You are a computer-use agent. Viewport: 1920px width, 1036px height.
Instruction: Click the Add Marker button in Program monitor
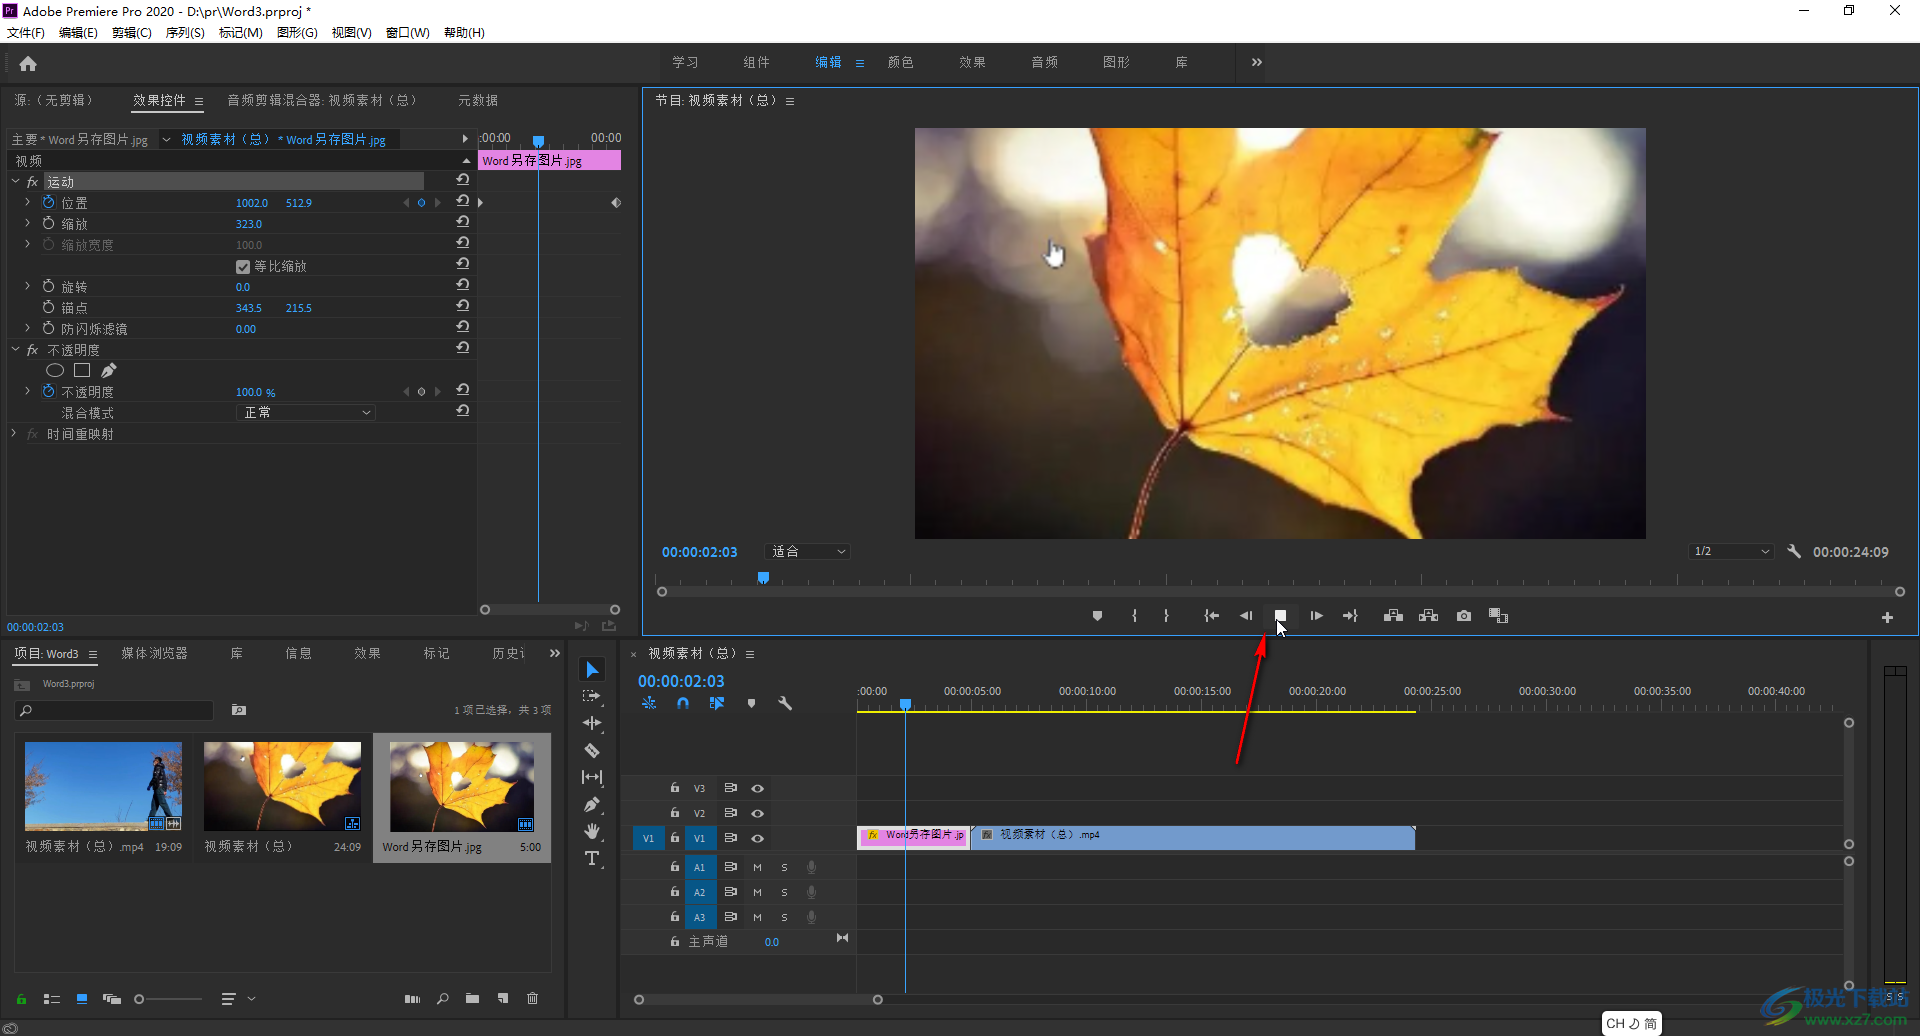coord(1097,616)
